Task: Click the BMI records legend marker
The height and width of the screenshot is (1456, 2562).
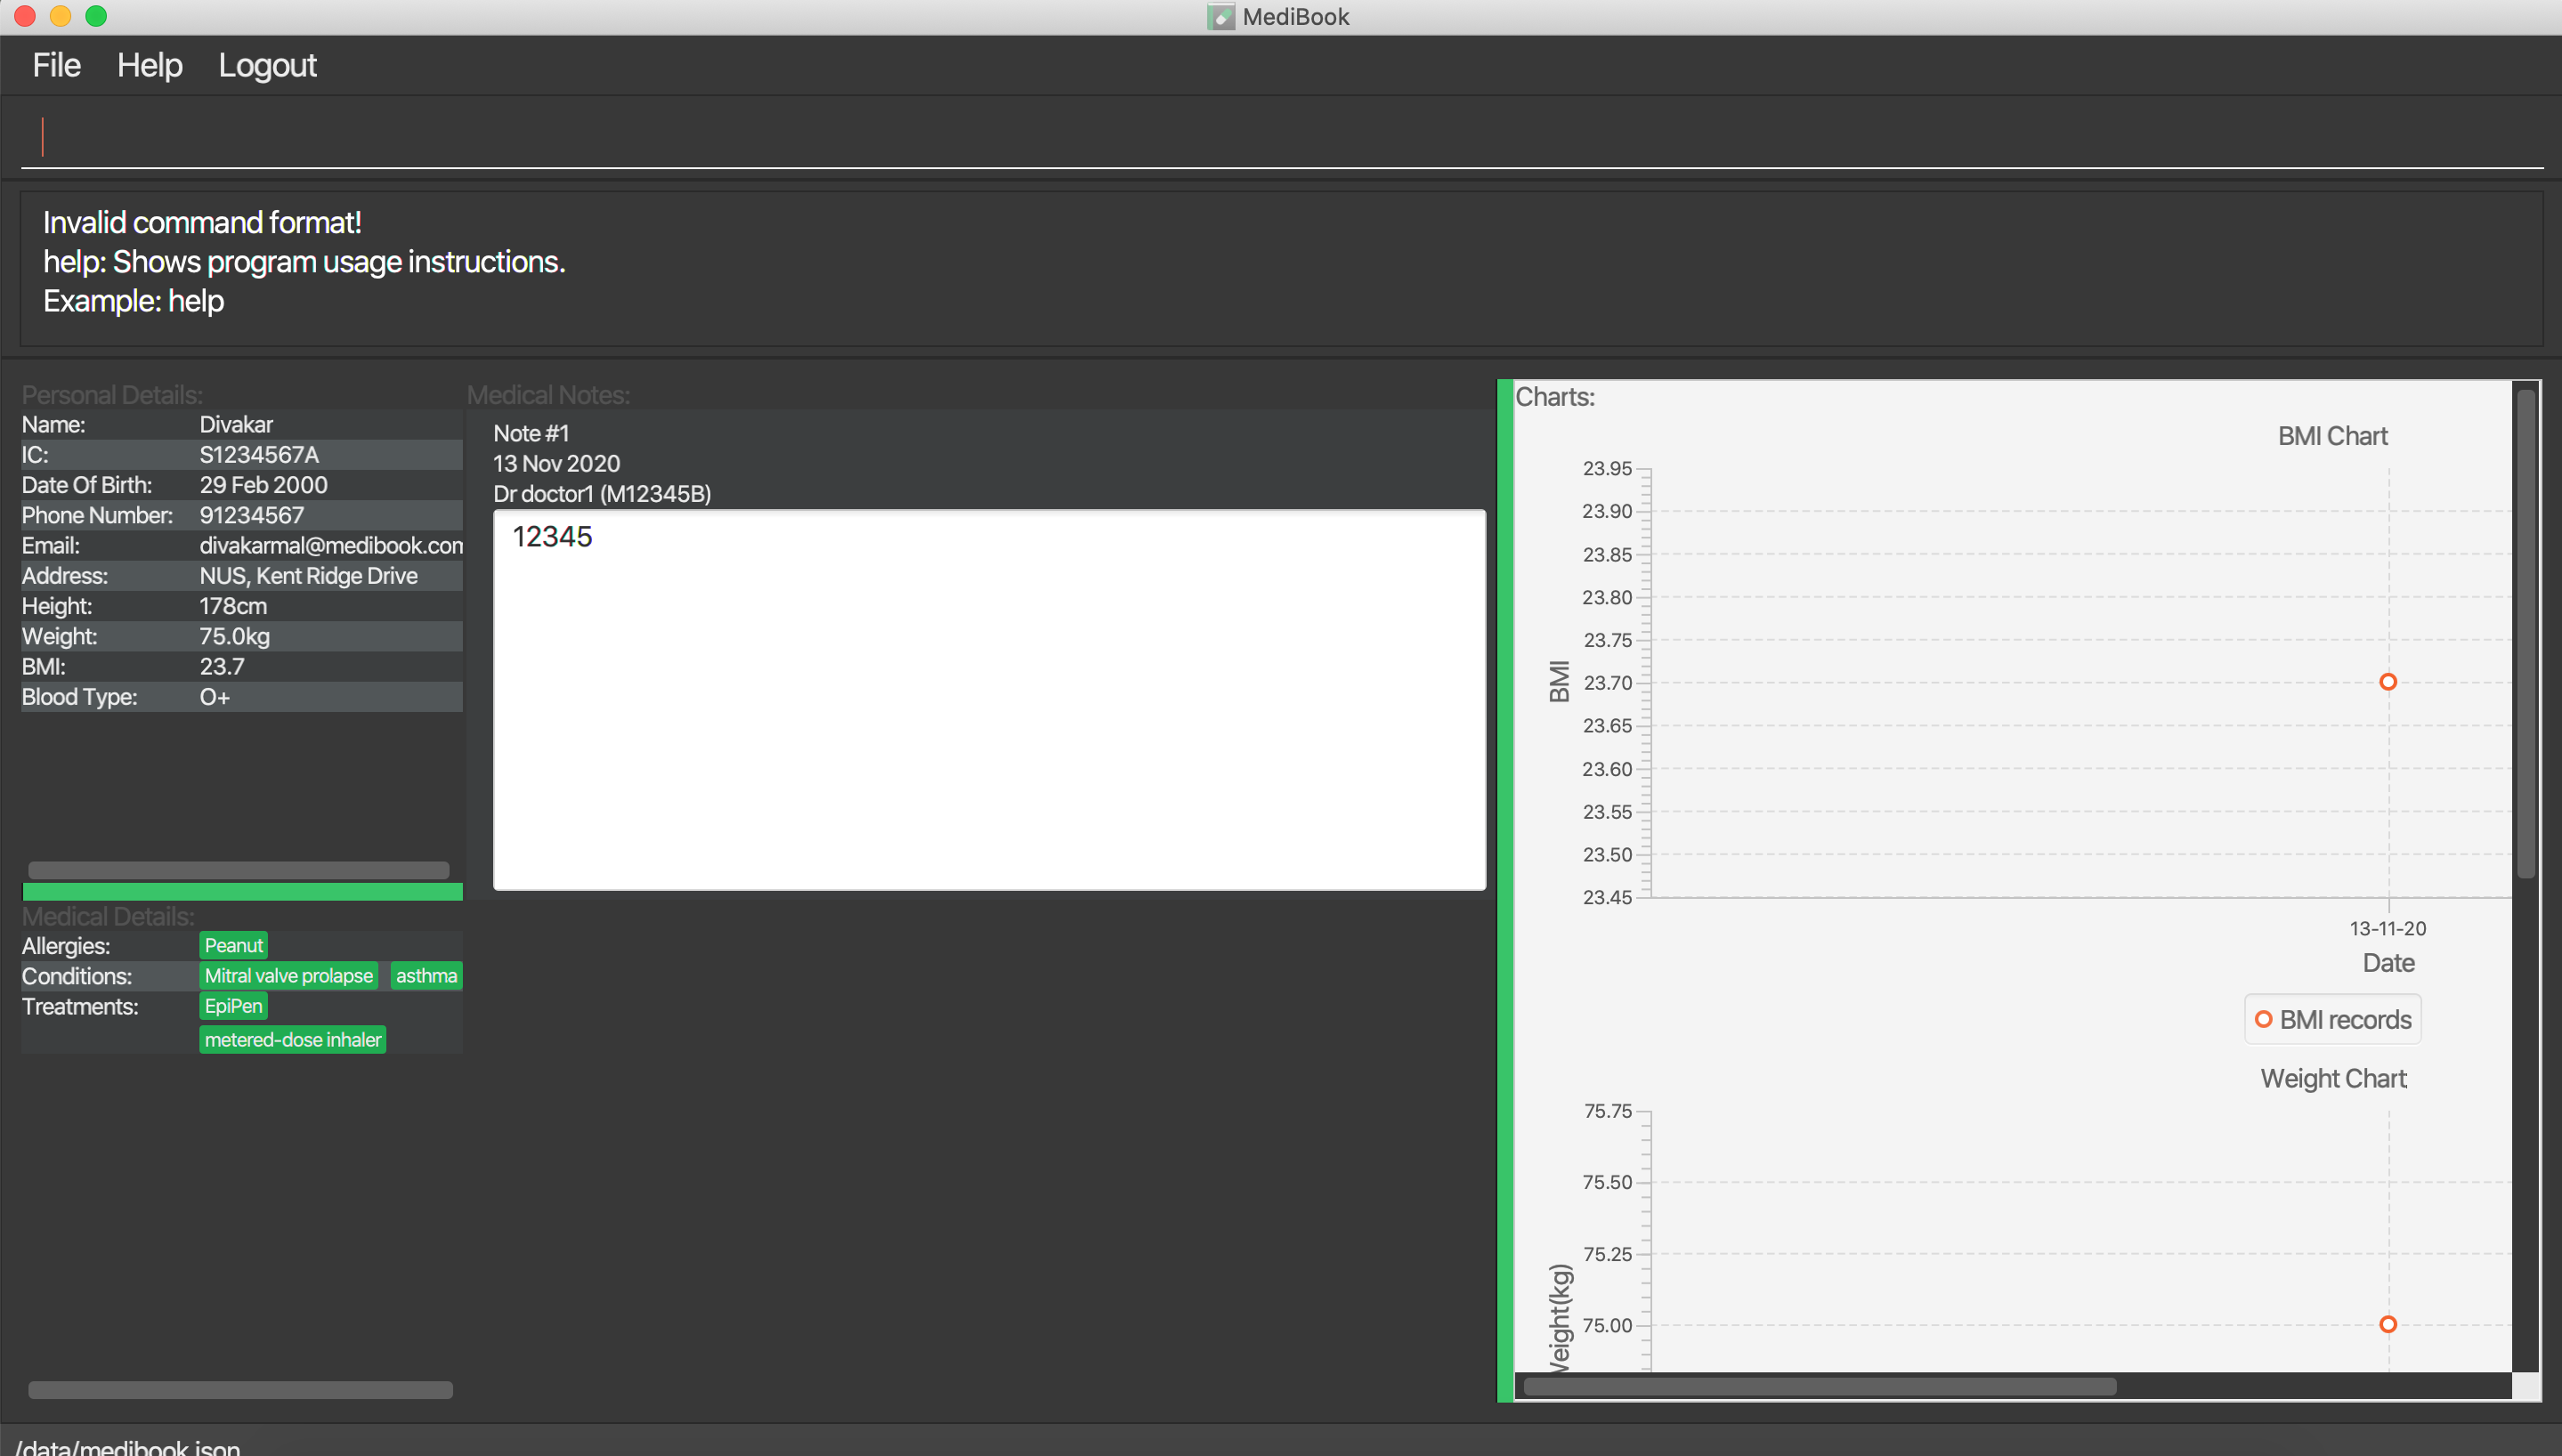Action: [x=2263, y=1019]
